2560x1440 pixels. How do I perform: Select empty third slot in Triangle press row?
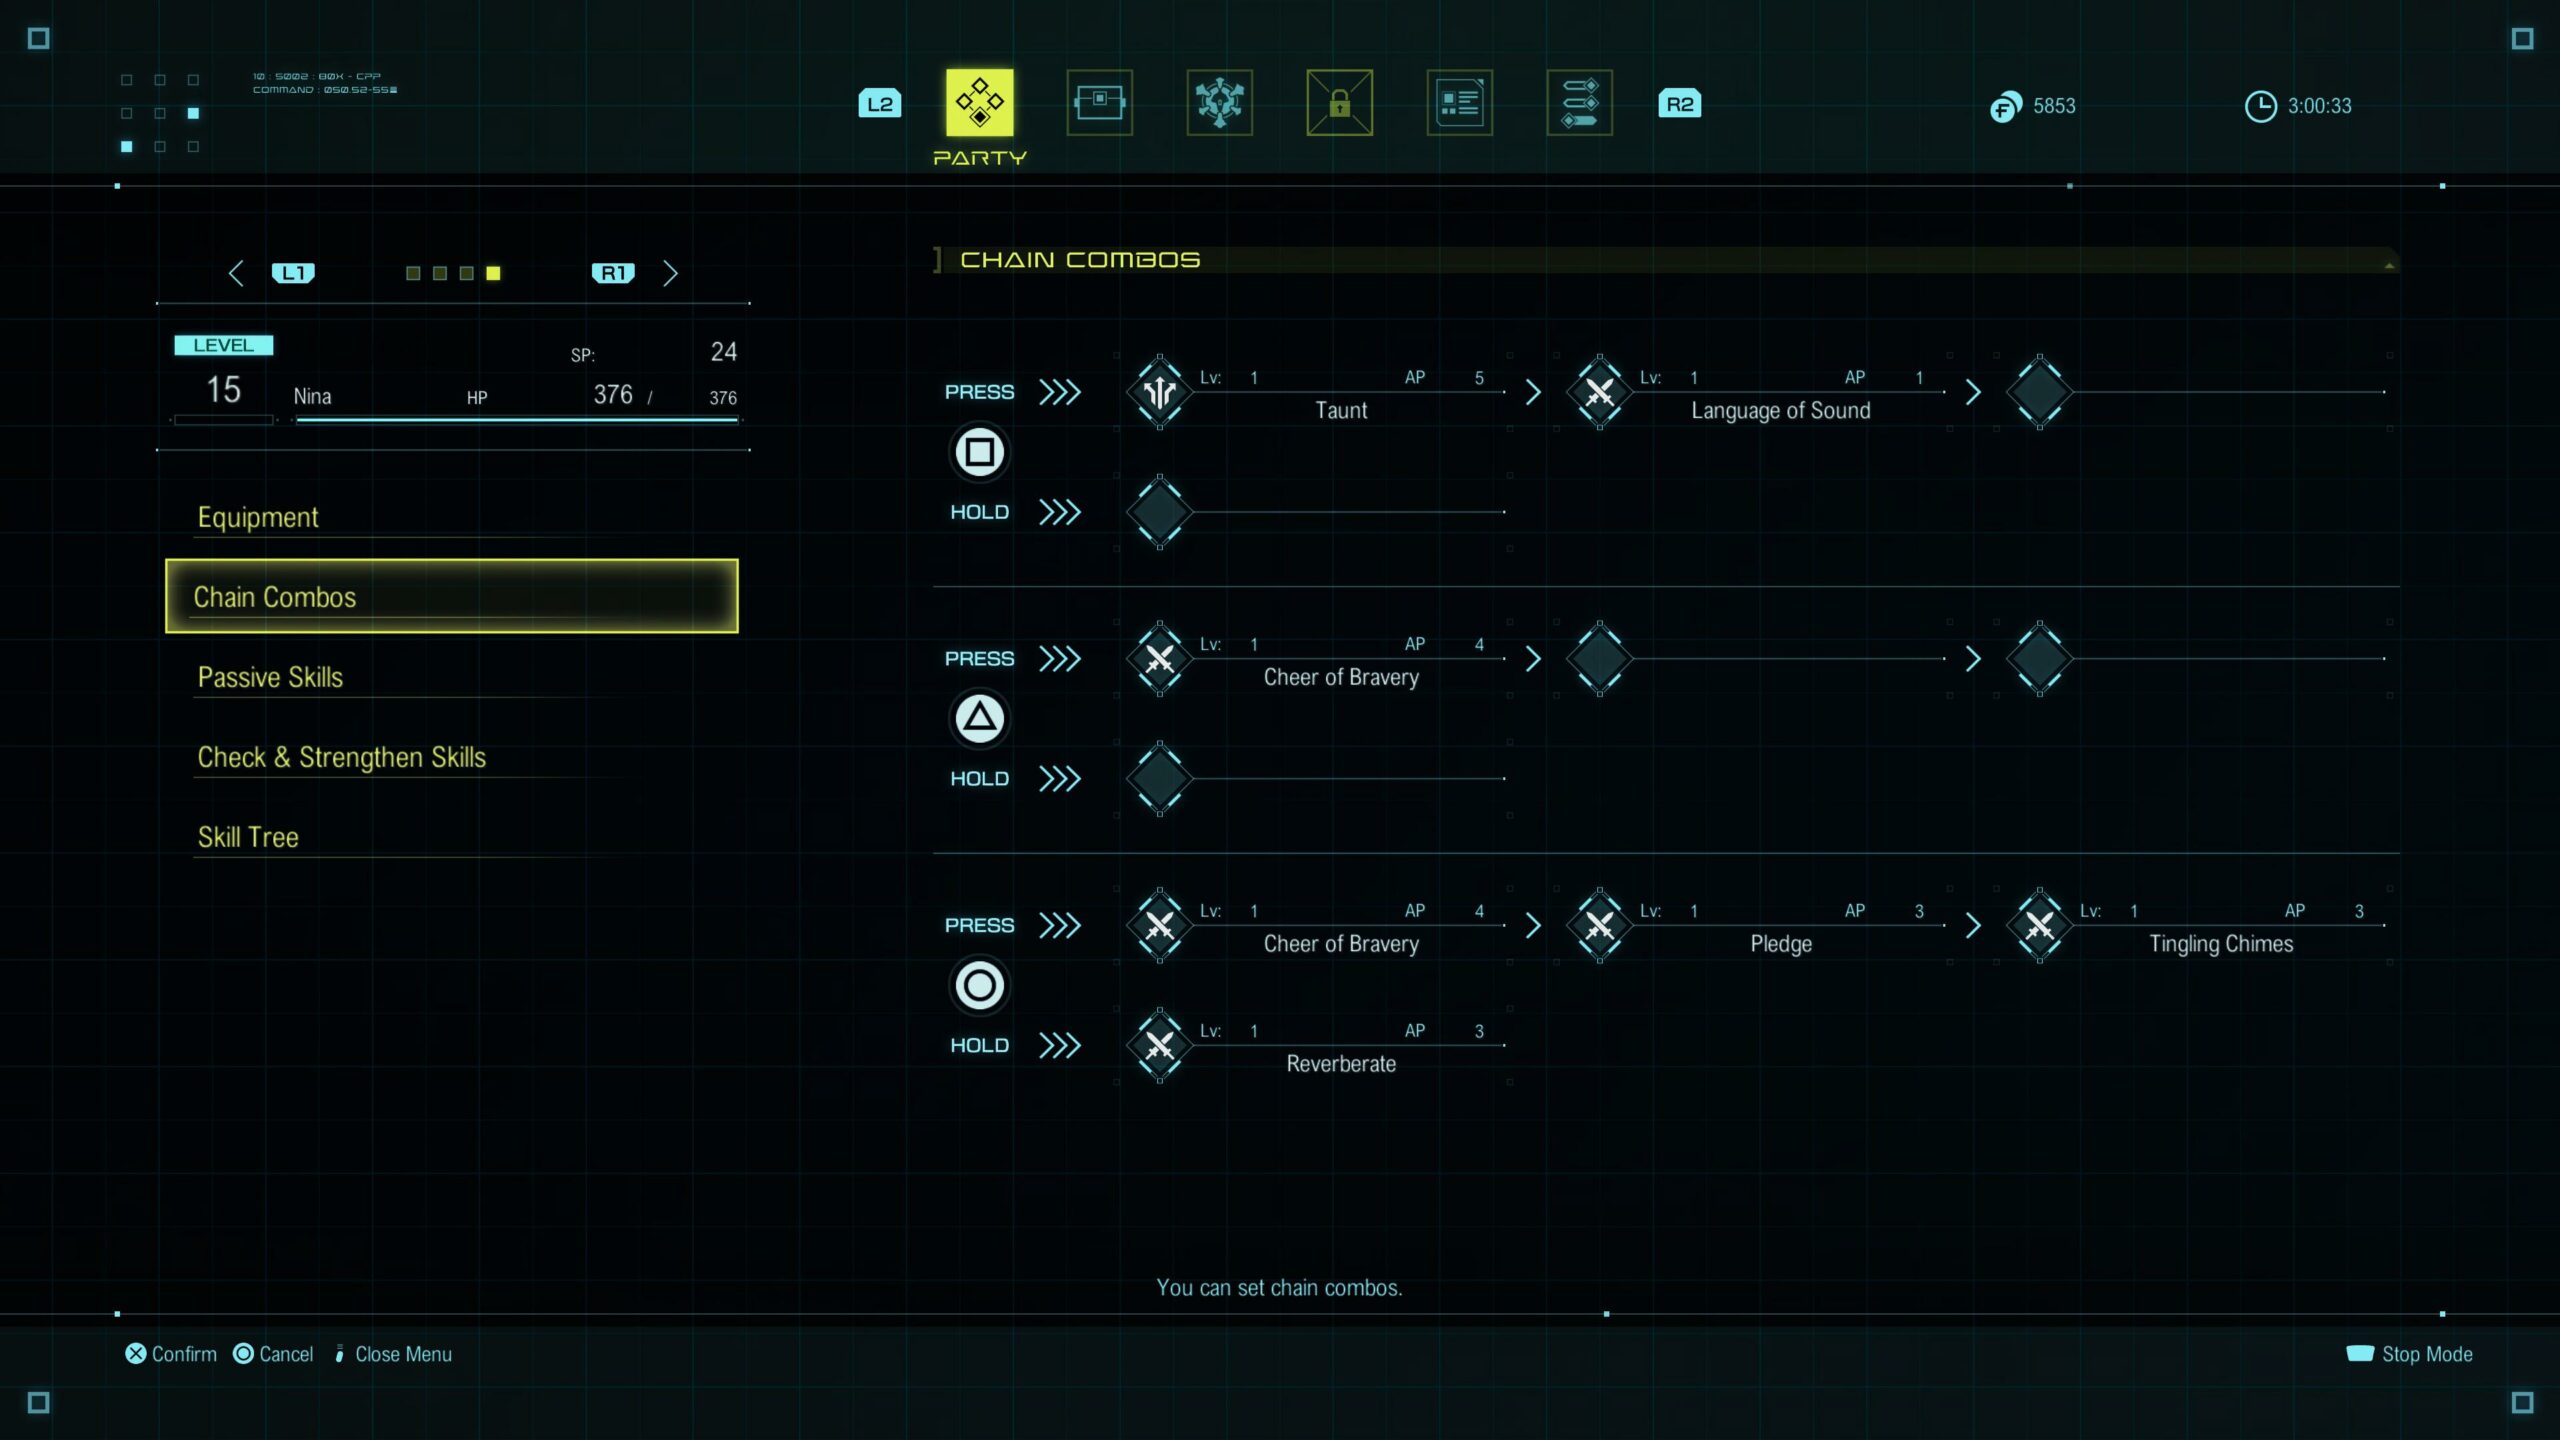click(x=2040, y=659)
